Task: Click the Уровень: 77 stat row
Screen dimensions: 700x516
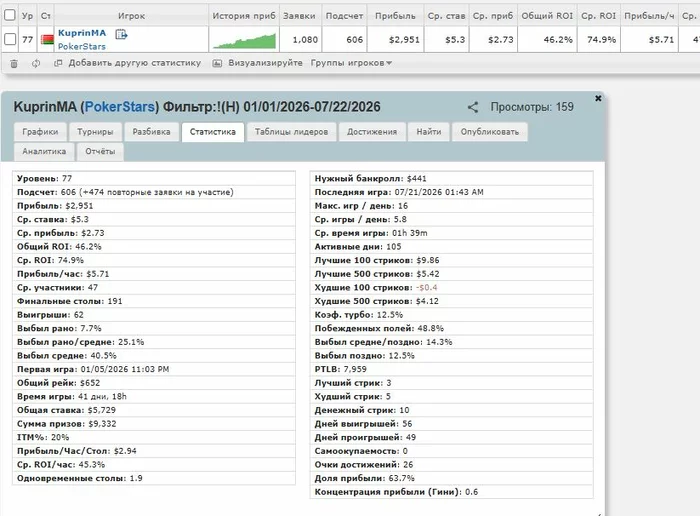Action: point(154,179)
